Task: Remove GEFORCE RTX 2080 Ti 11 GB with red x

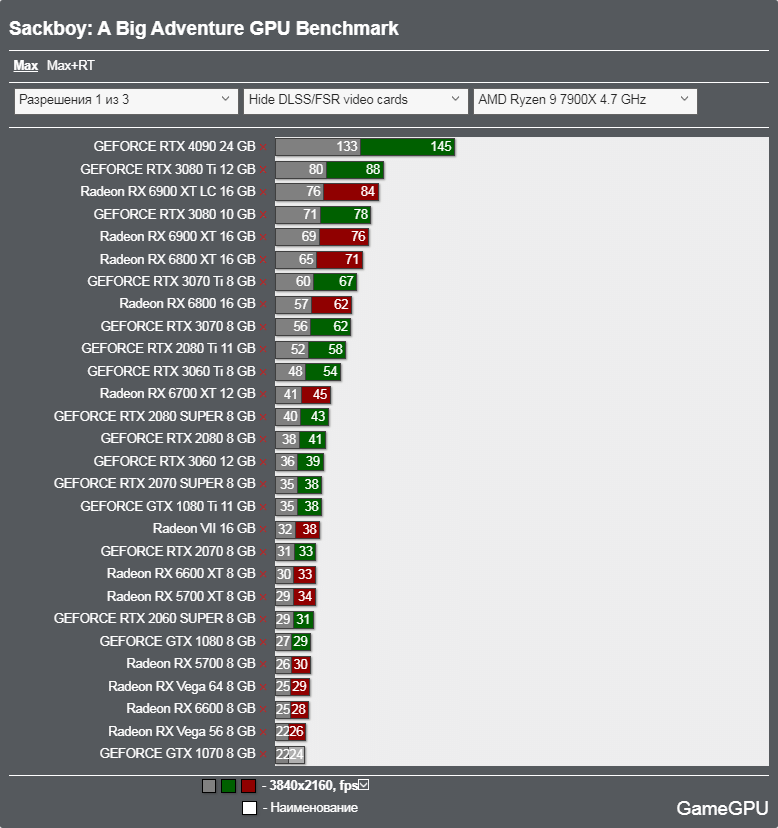Action: [263, 350]
